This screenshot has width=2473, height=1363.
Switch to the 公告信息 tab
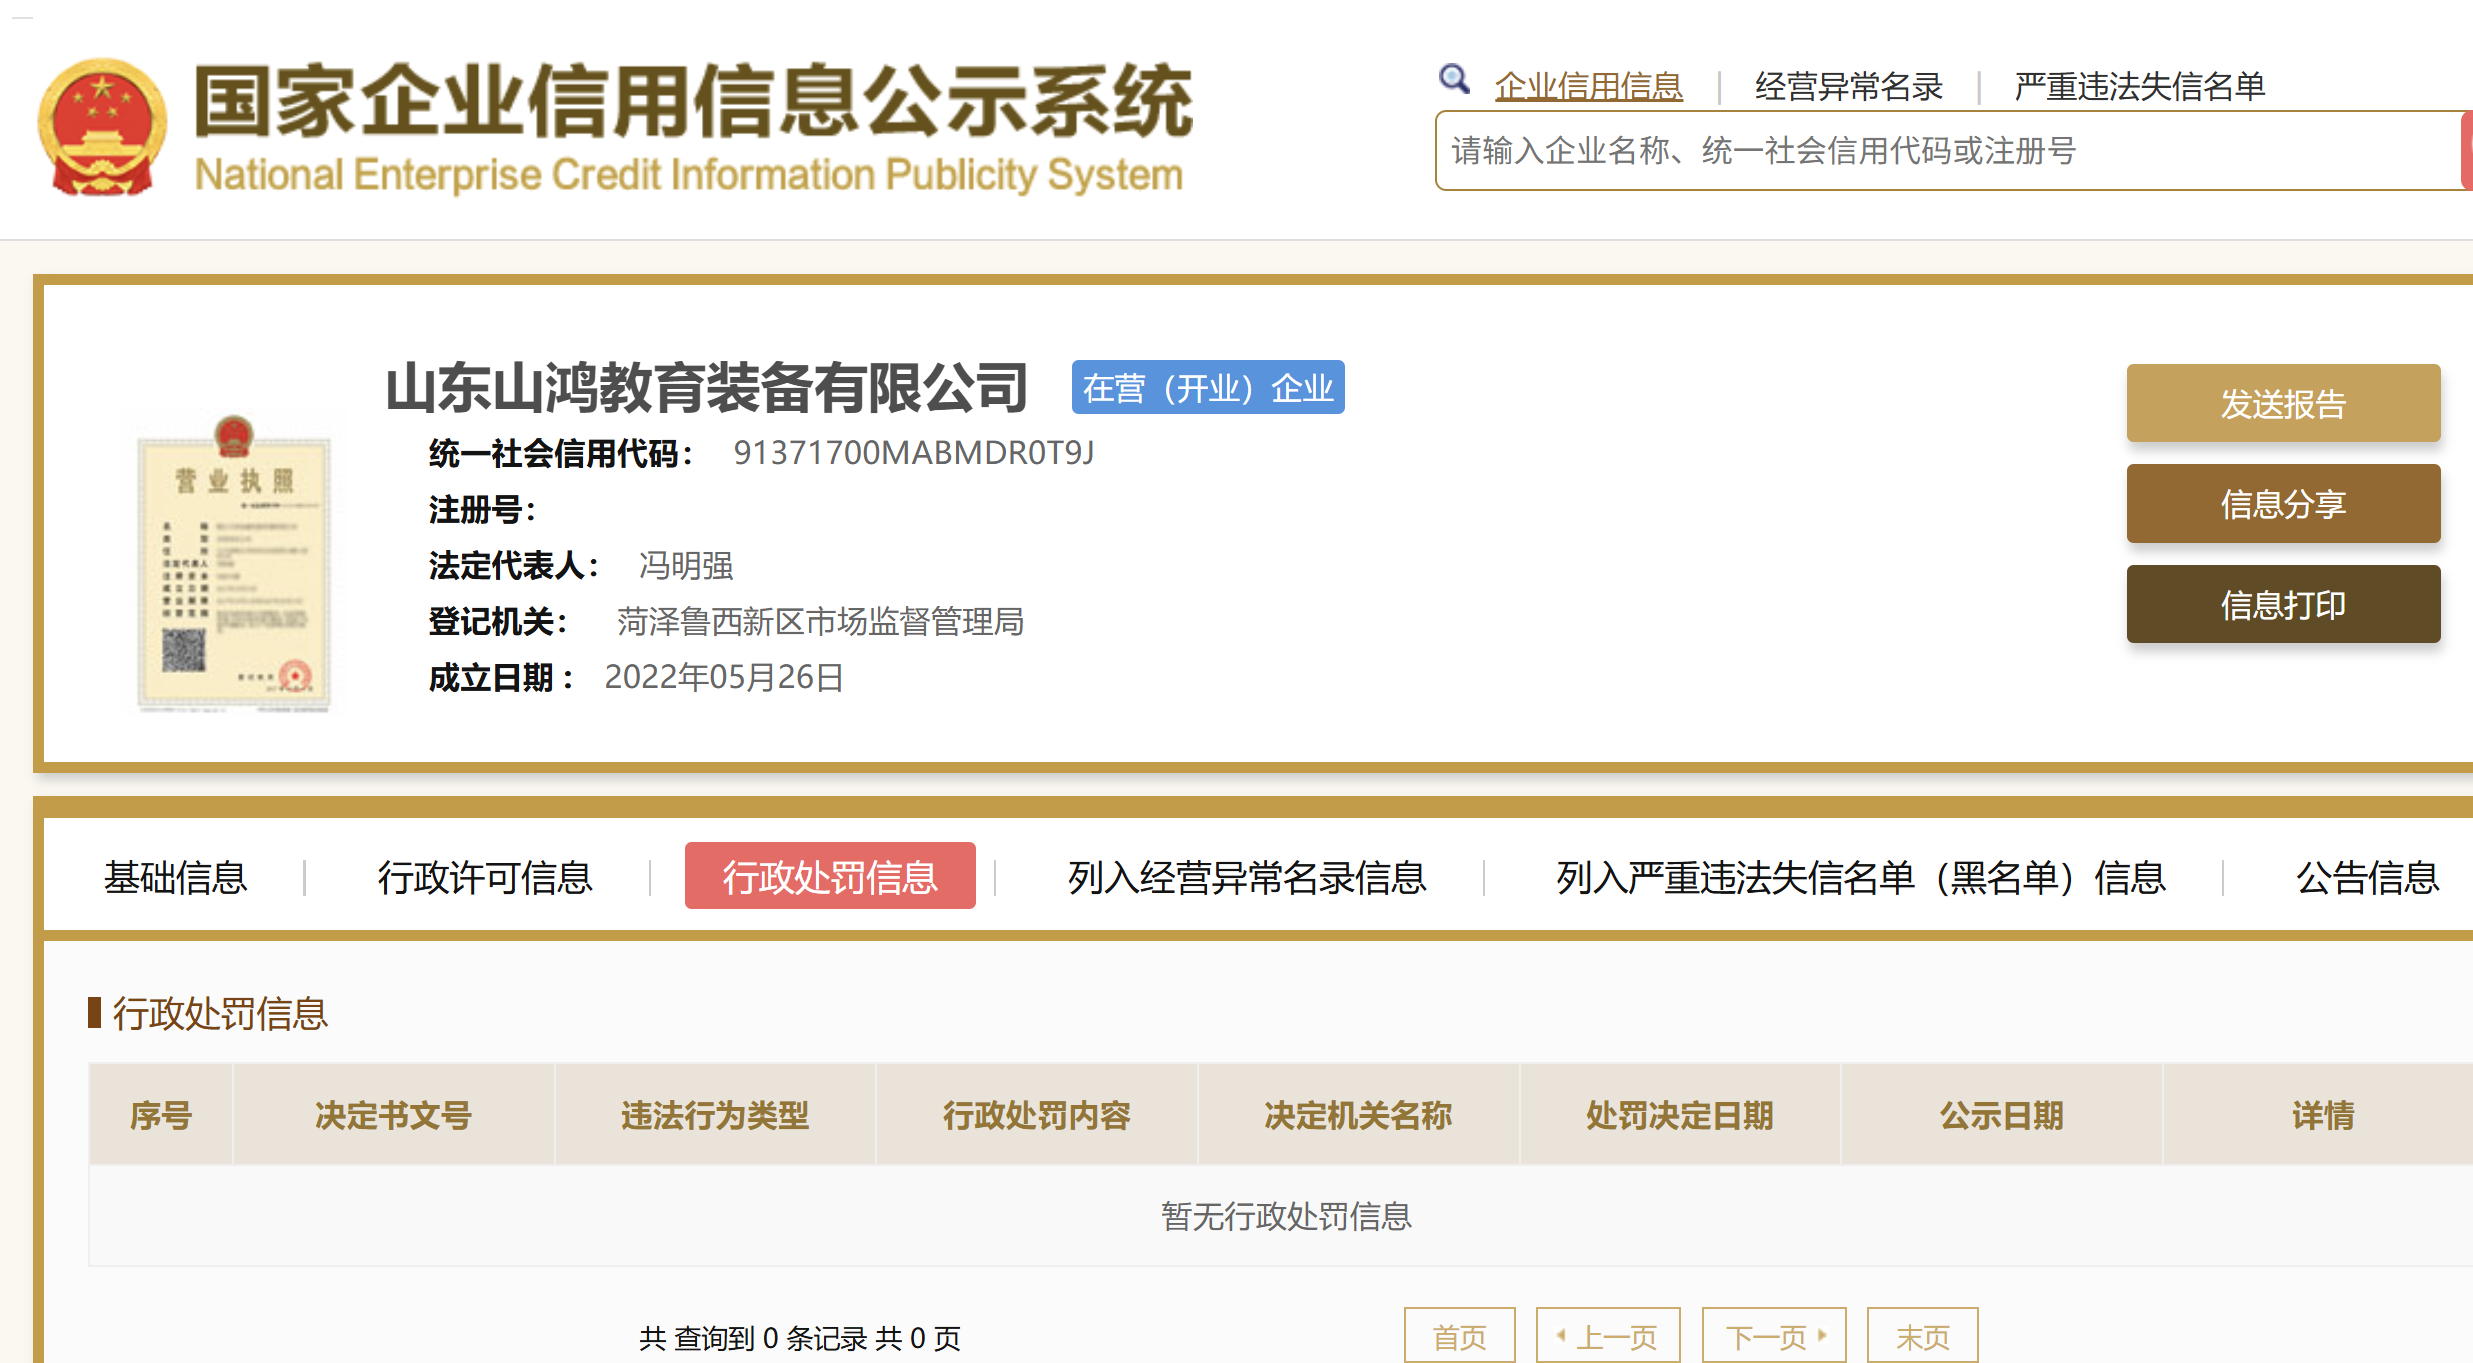(x=2366, y=877)
